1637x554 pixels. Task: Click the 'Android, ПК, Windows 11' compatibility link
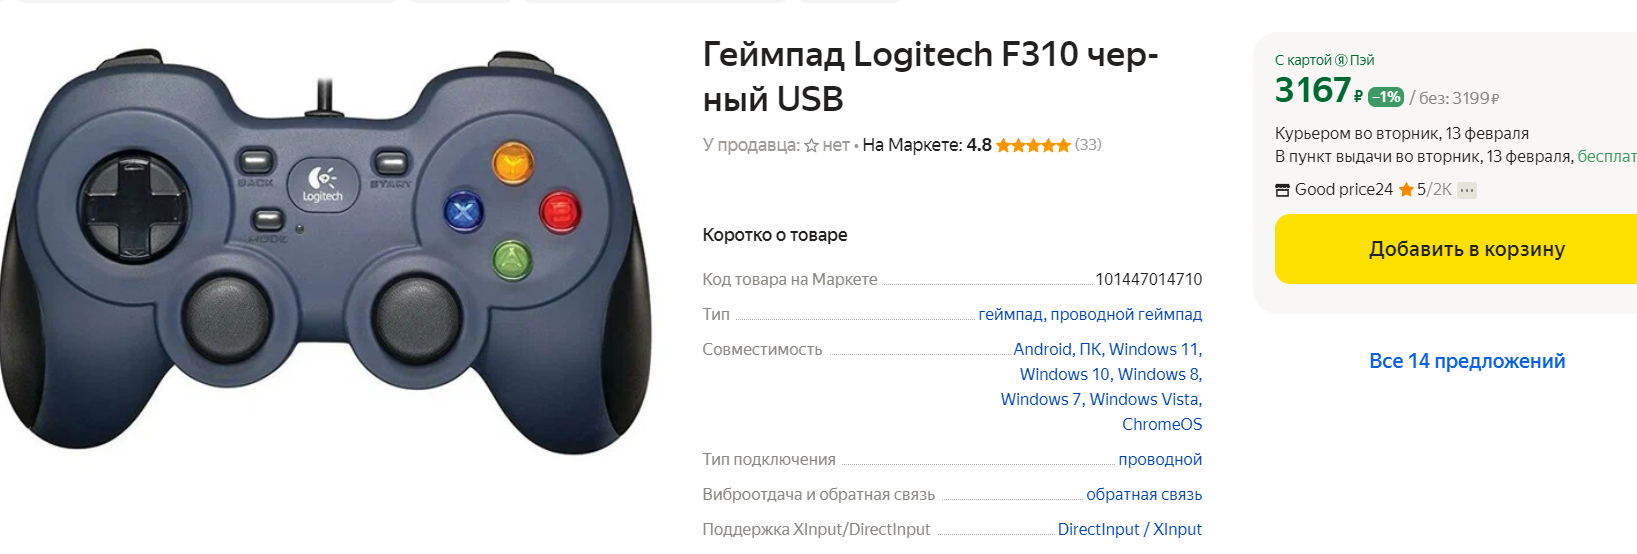[1108, 349]
